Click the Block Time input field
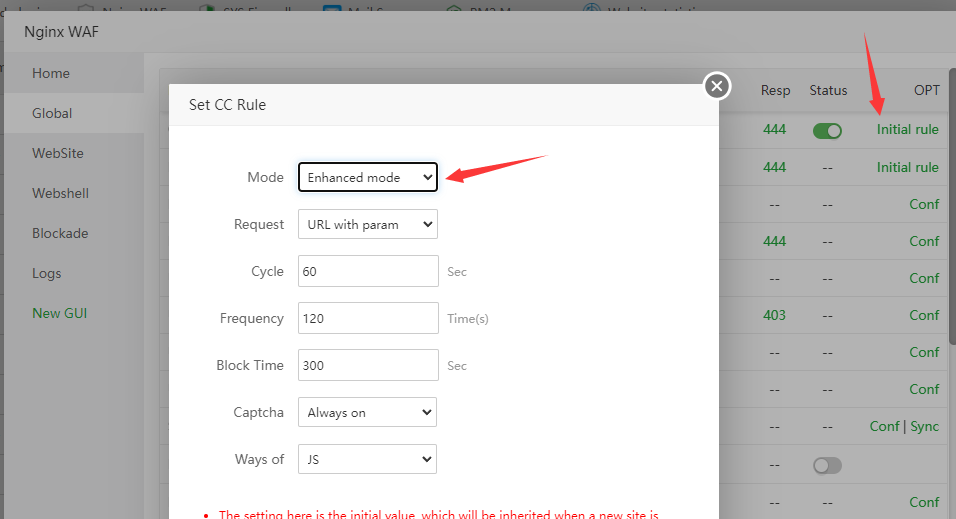 click(368, 365)
